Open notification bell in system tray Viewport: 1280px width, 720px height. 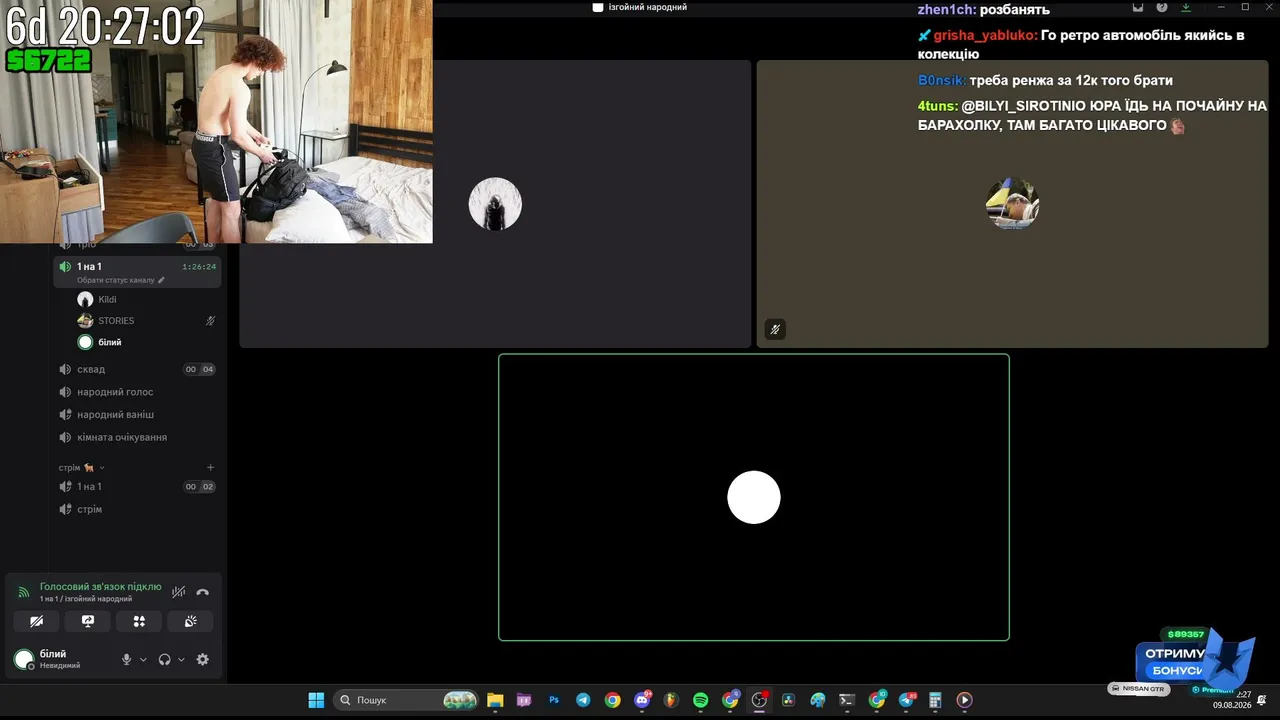[x=1262, y=699]
